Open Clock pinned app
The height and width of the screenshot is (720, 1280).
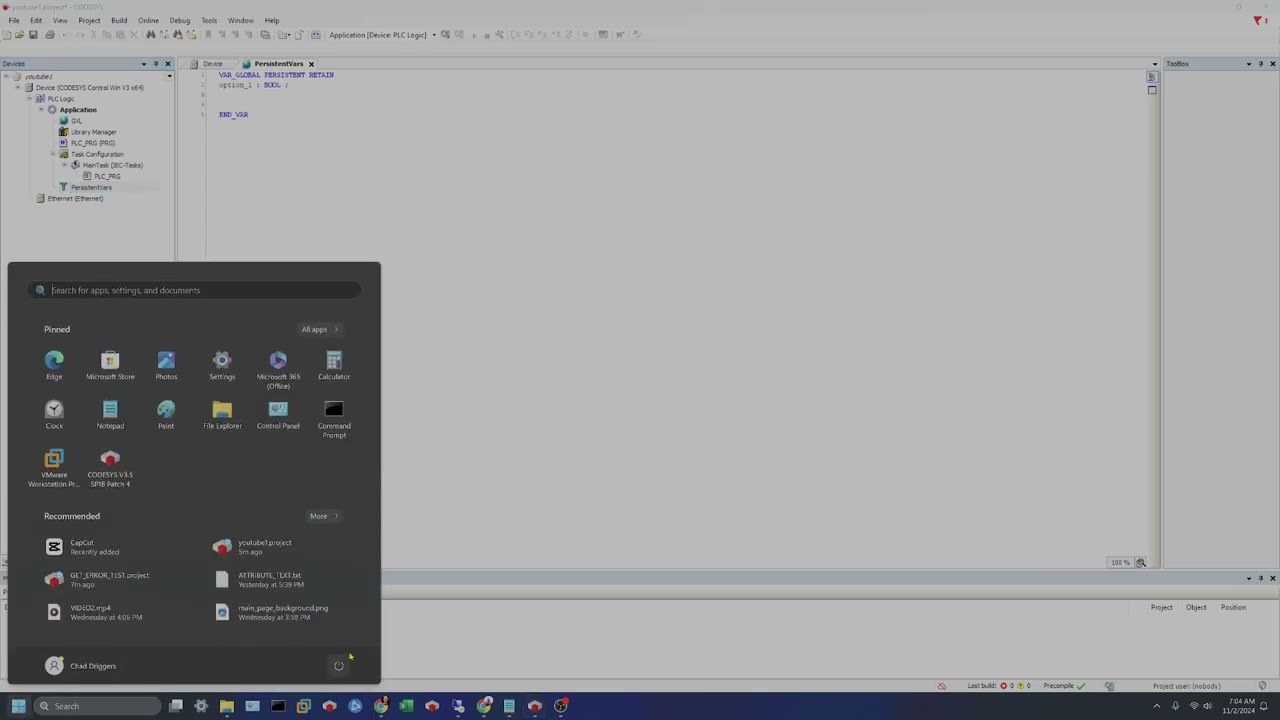(54, 414)
